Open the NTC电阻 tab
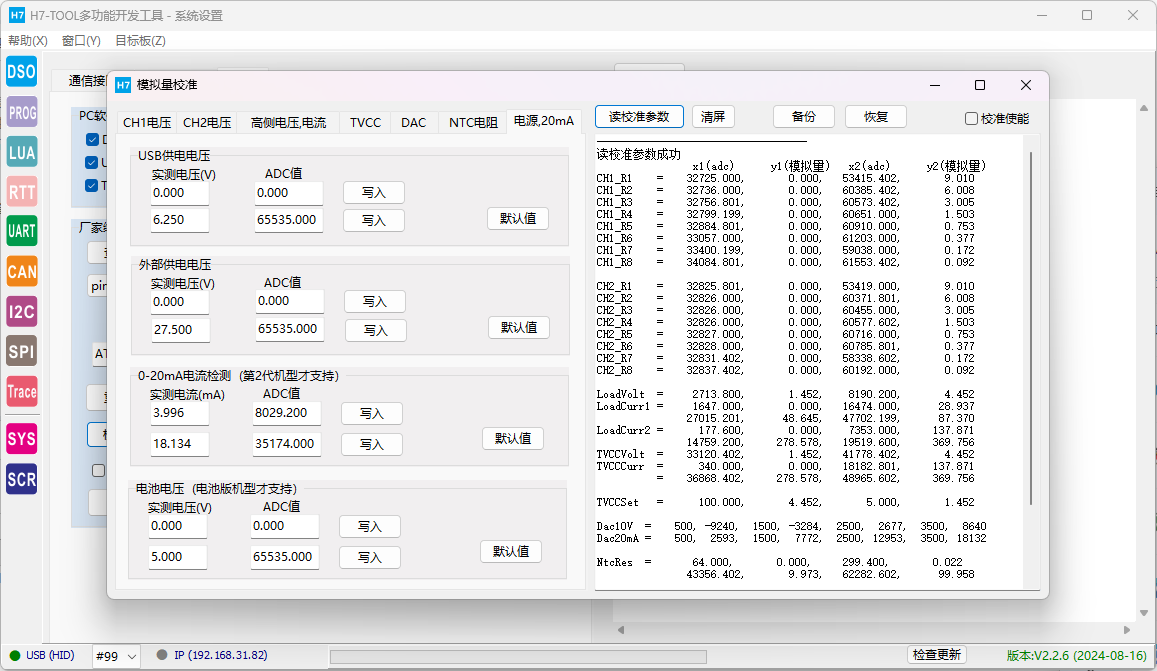 (473, 123)
